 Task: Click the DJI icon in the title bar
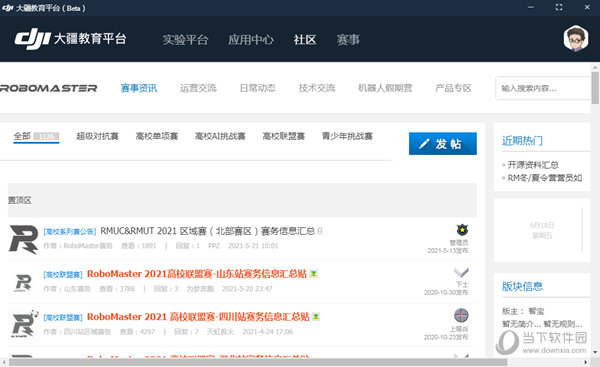click(7, 8)
